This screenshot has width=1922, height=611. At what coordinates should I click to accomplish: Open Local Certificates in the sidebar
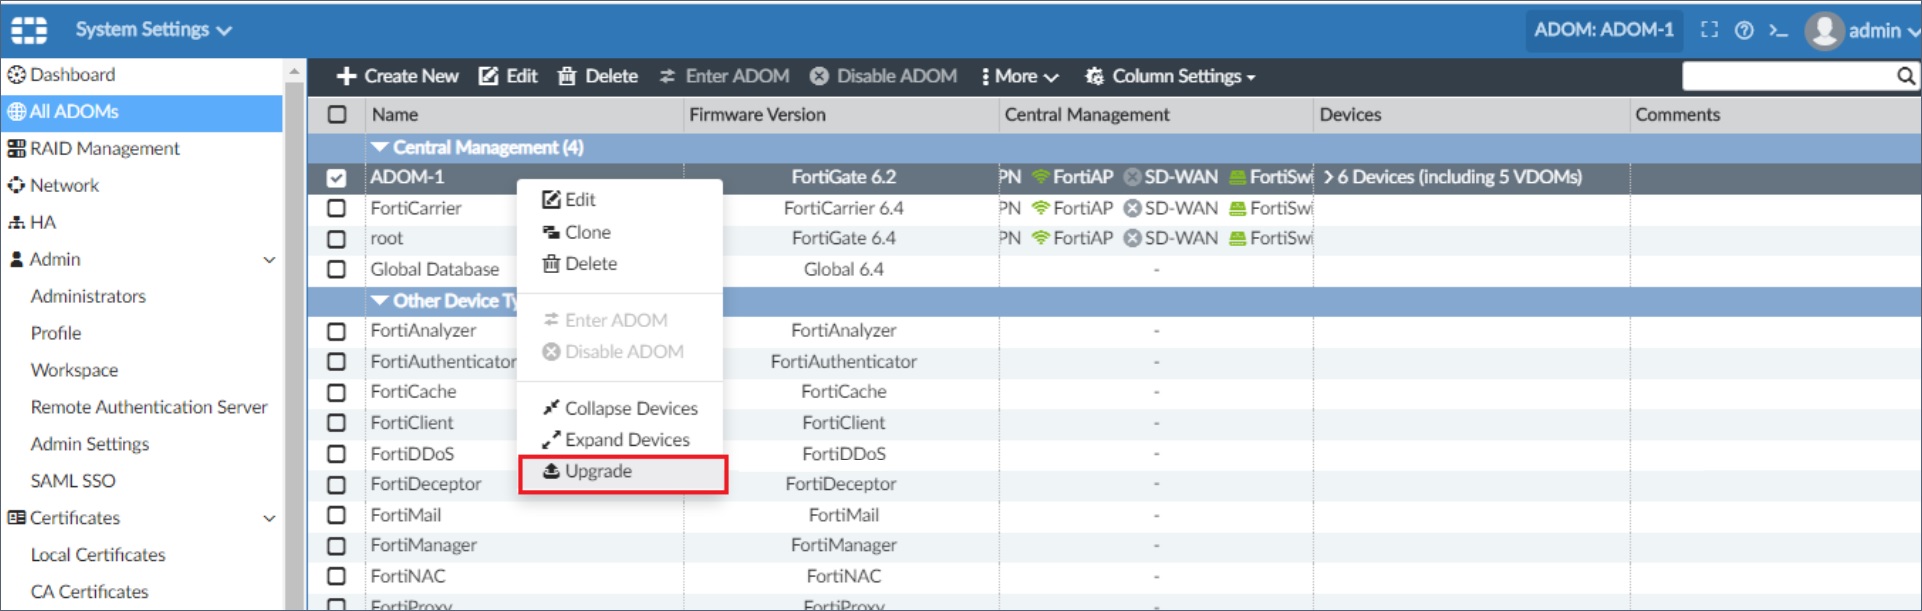click(98, 555)
